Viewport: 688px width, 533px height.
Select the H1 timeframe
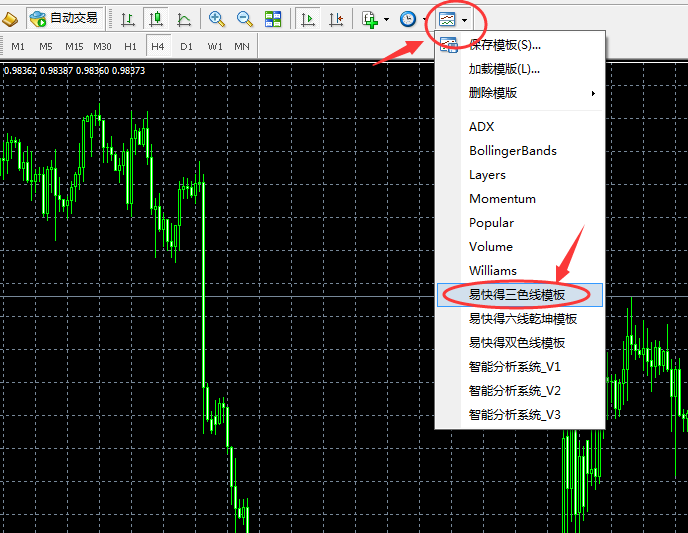coord(130,47)
